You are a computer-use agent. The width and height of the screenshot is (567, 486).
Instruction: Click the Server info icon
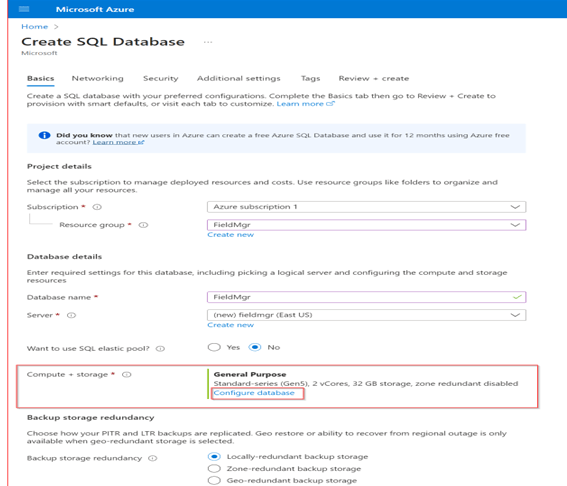pyautogui.click(x=72, y=315)
